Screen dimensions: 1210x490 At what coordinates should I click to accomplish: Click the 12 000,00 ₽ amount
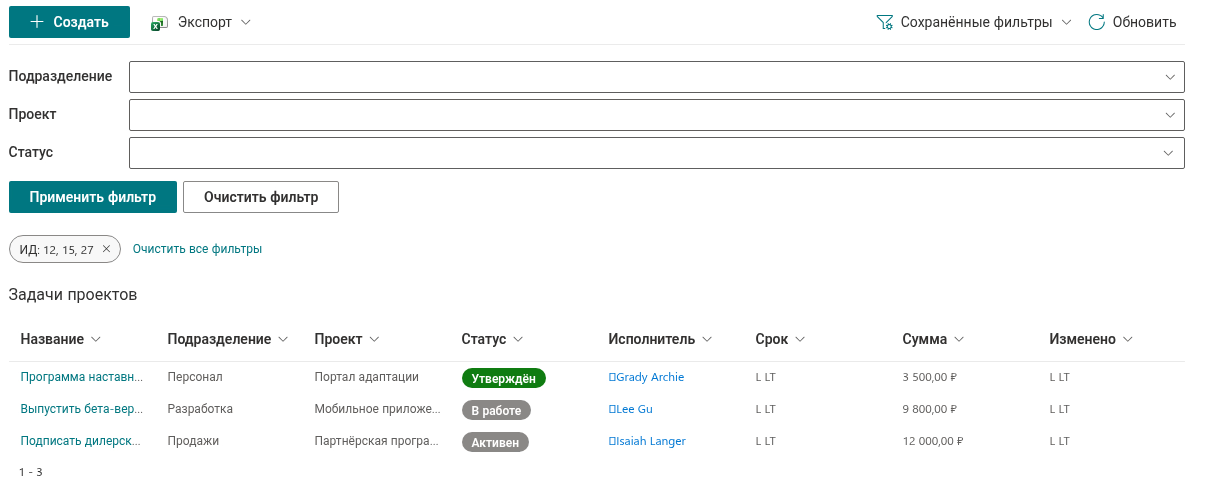[933, 441]
